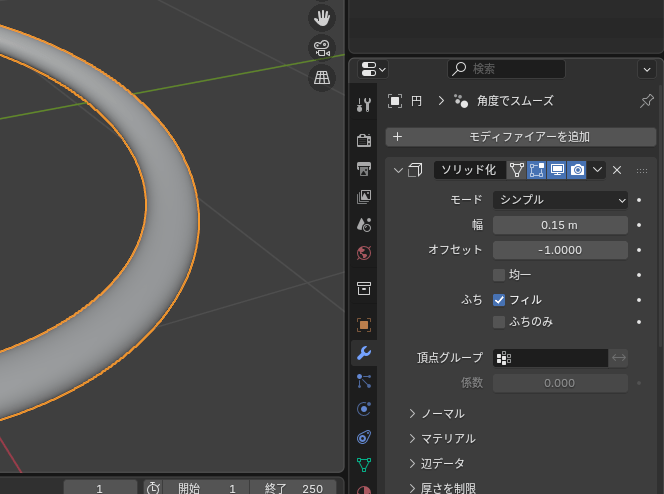Screen dimensions: 664x494
Task: Toggle modifier viewport display
Action: pos(556,170)
